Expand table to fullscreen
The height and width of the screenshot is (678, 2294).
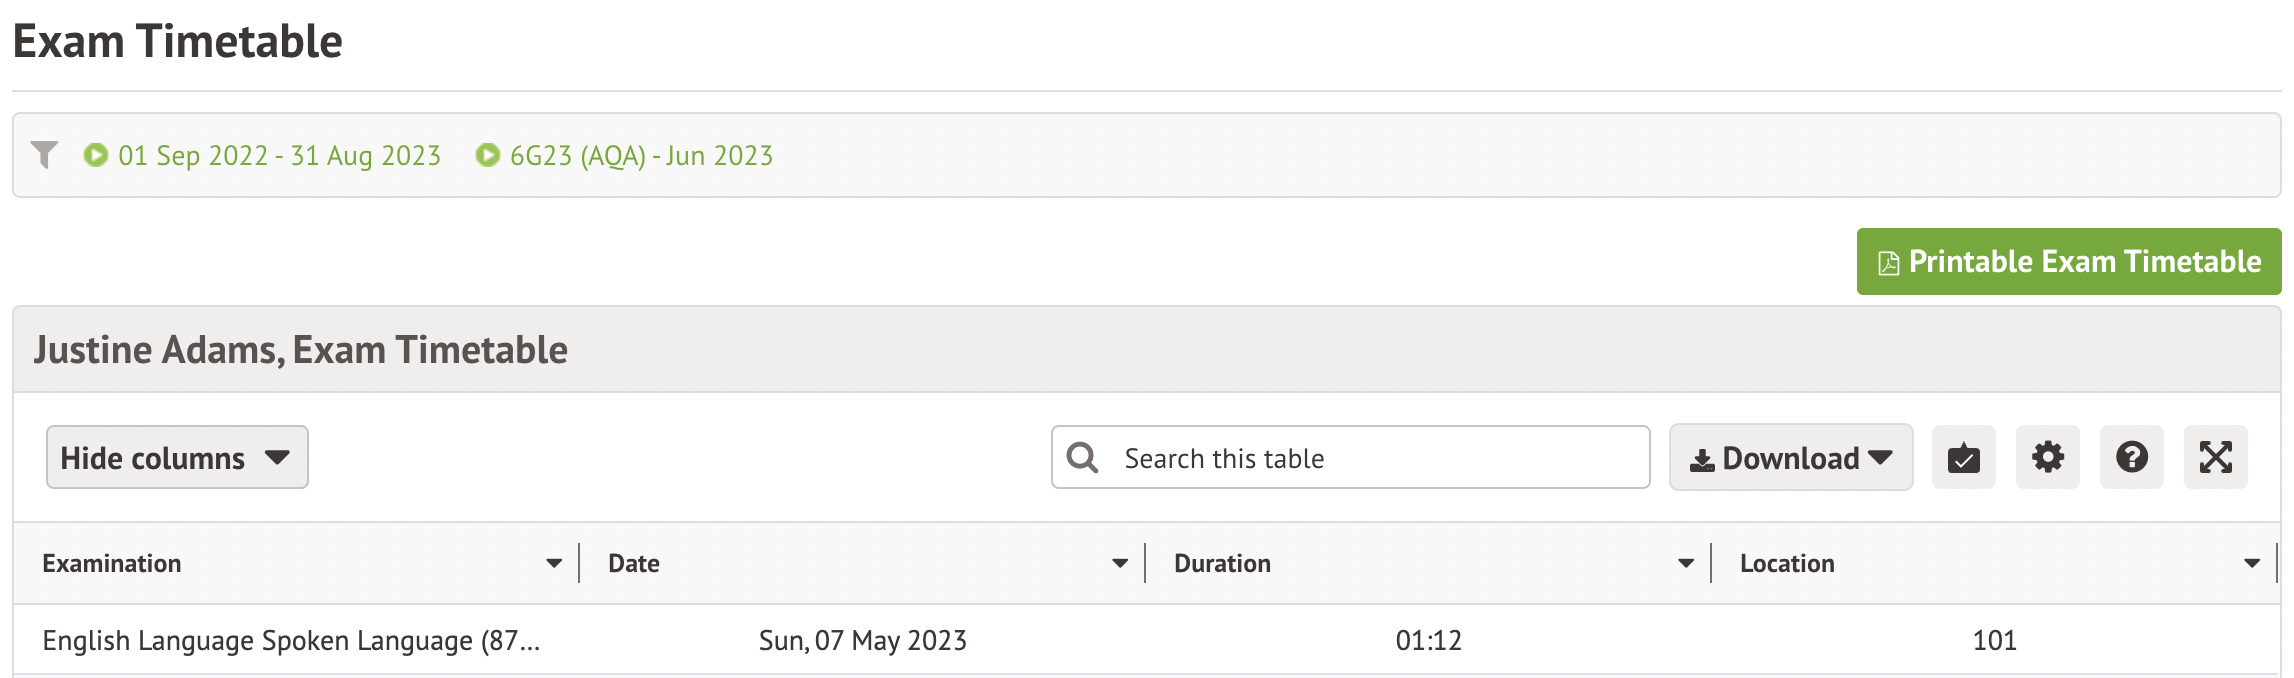pyautogui.click(x=2215, y=458)
